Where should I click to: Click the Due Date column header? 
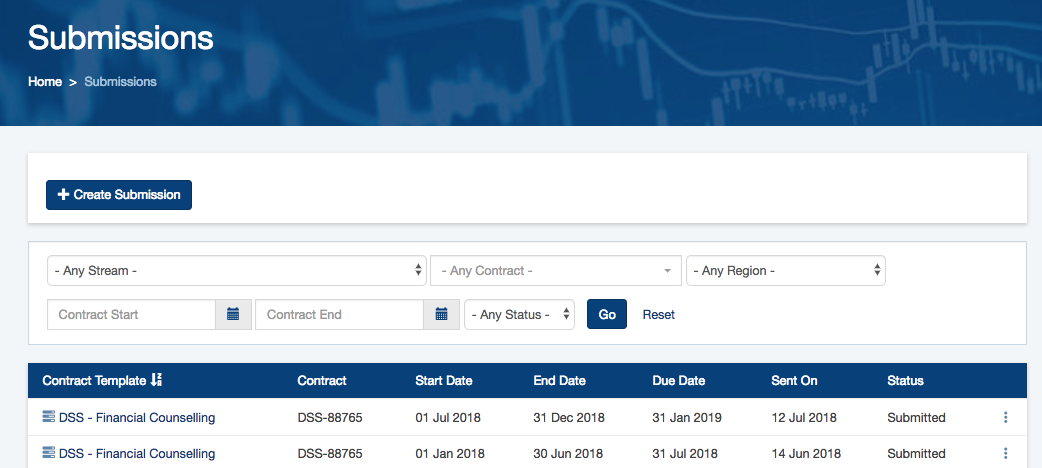678,381
